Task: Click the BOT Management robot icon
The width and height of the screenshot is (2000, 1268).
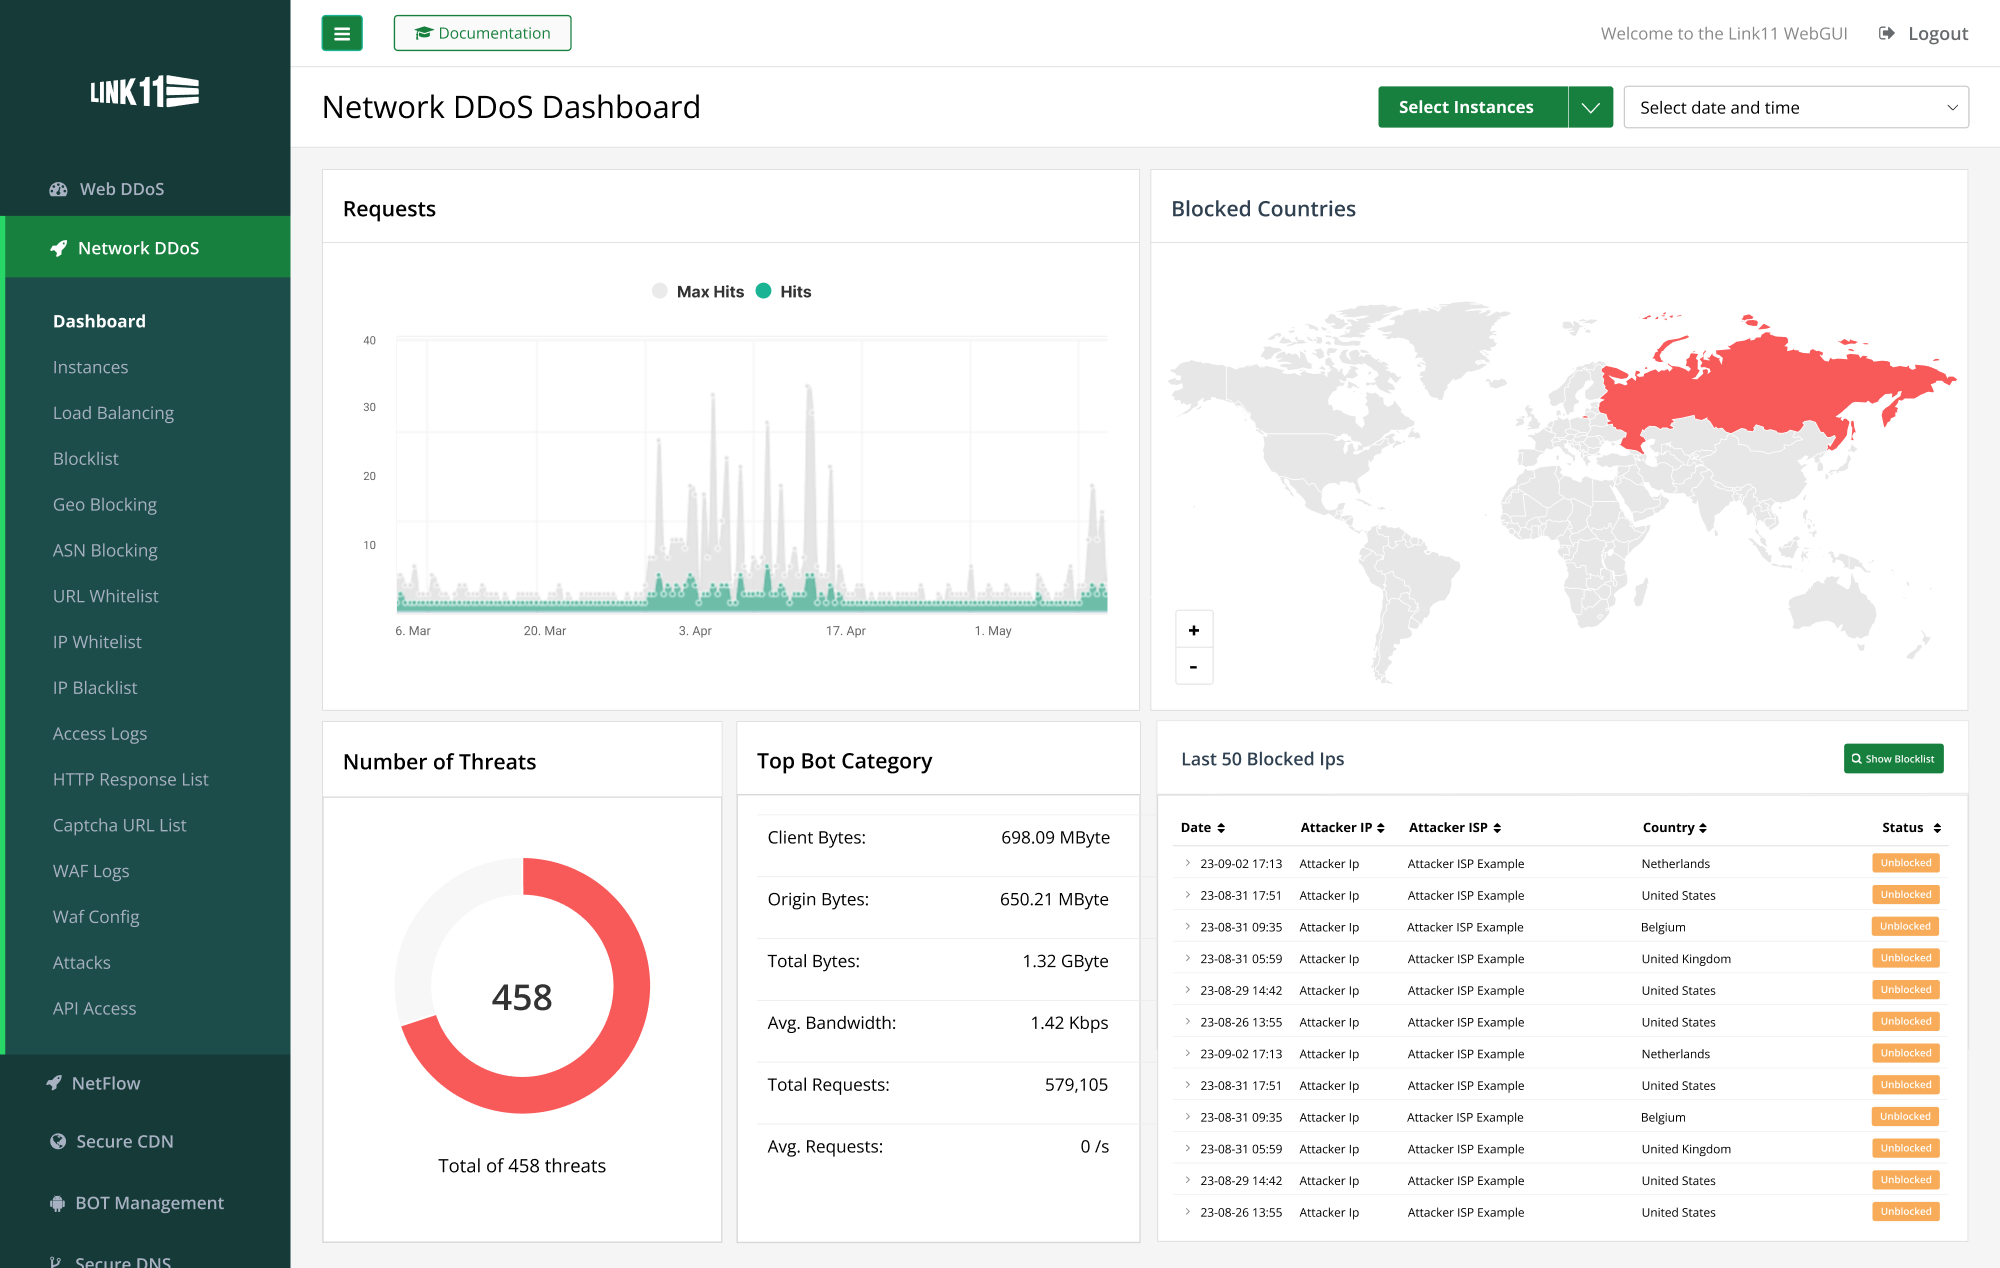Action: [x=57, y=1203]
